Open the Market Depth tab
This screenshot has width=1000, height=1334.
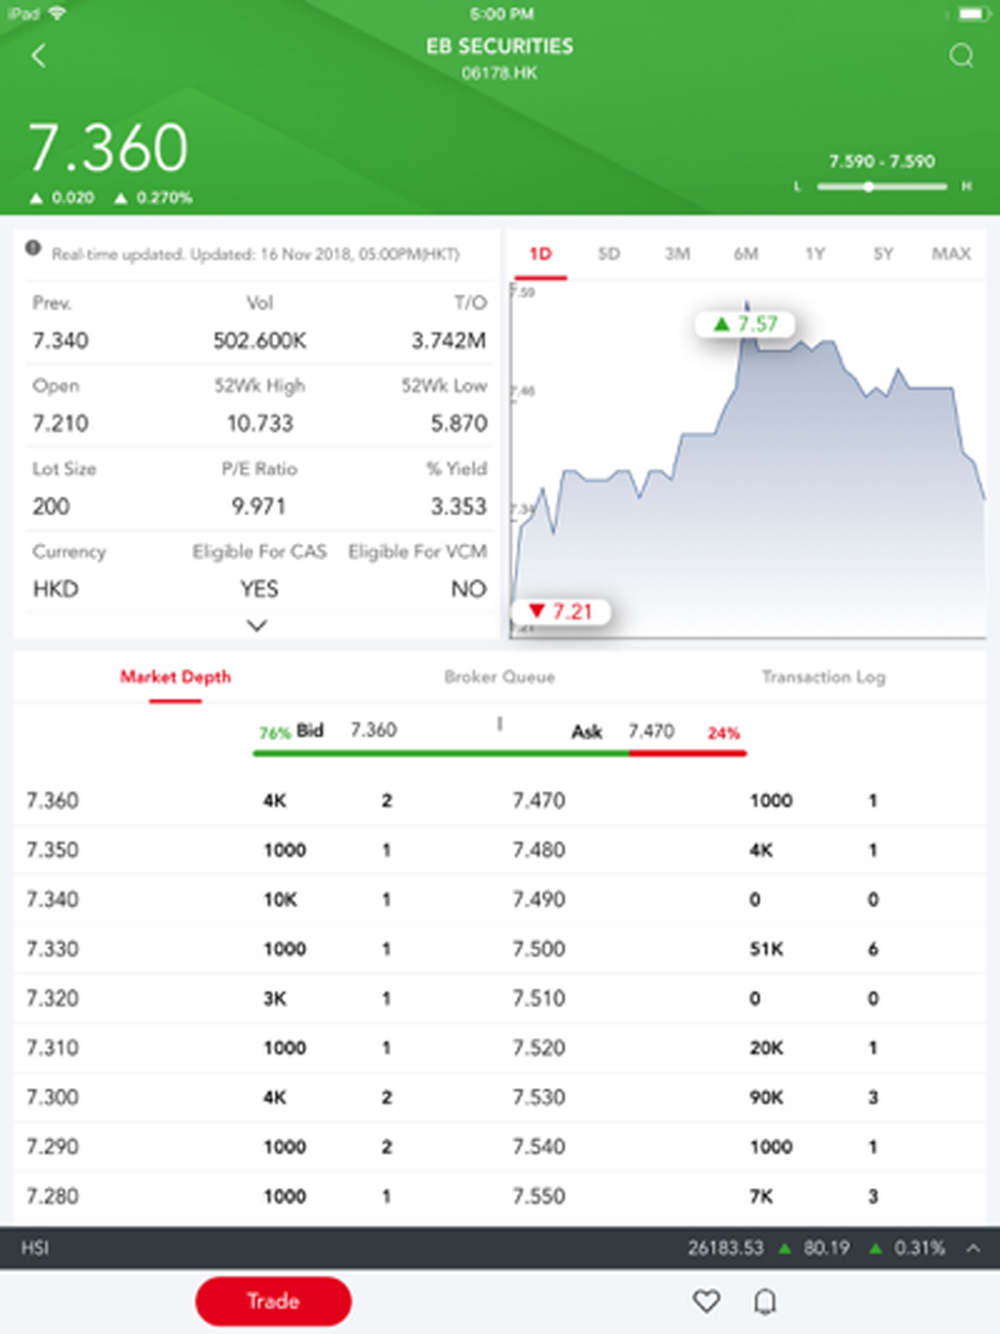point(176,677)
